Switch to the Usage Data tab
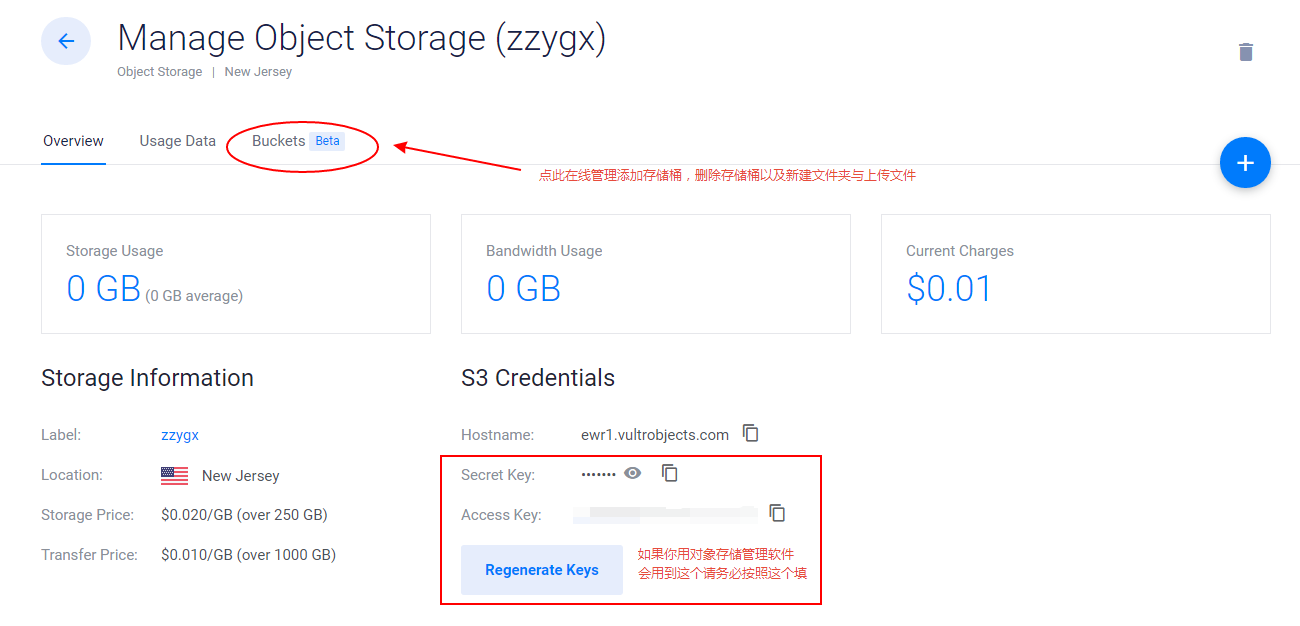Screen dimensions: 1300x626 point(178,141)
